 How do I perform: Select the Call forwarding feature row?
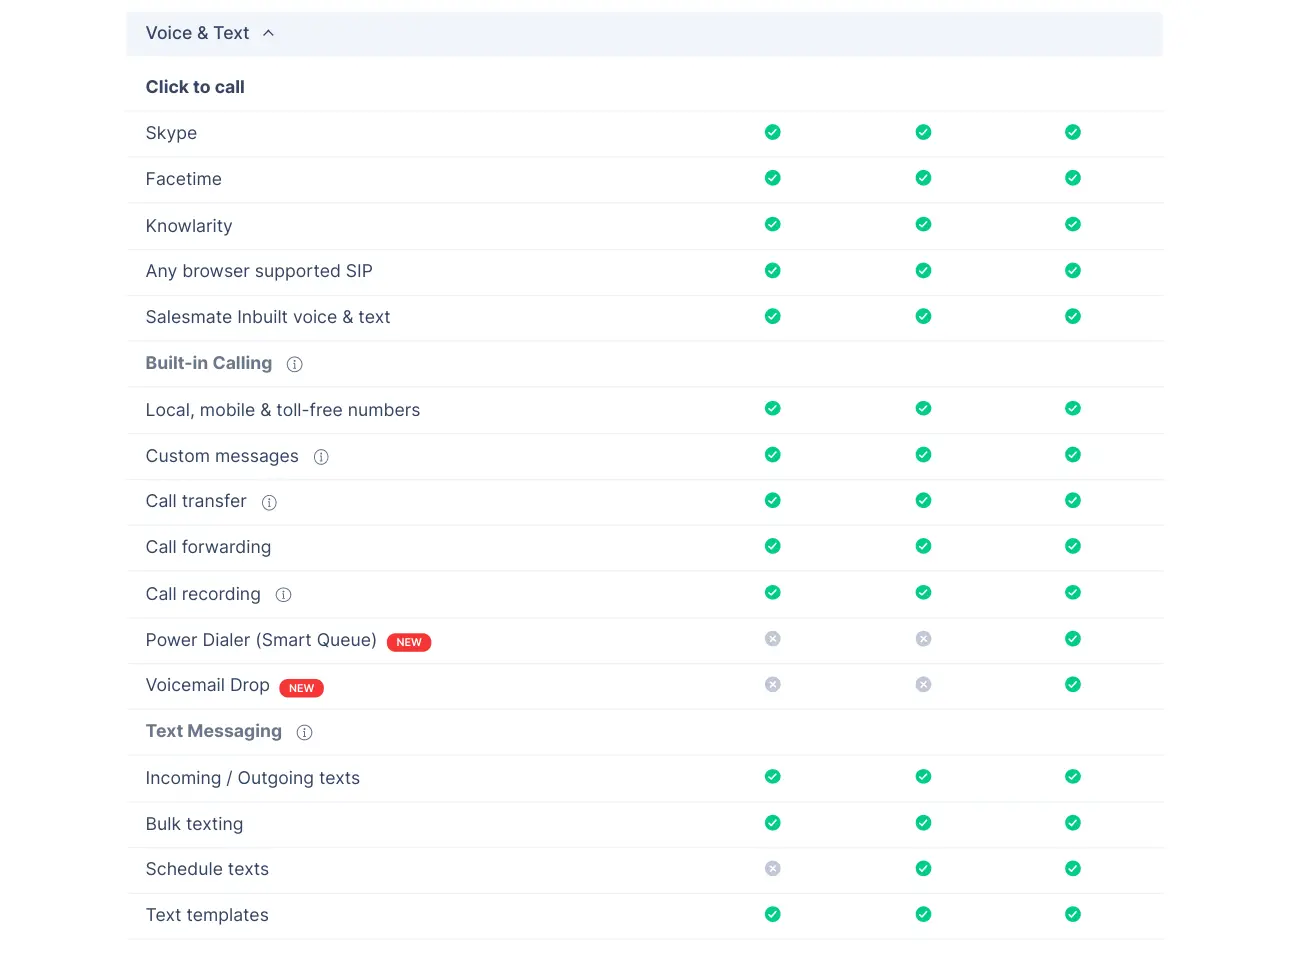pos(208,547)
